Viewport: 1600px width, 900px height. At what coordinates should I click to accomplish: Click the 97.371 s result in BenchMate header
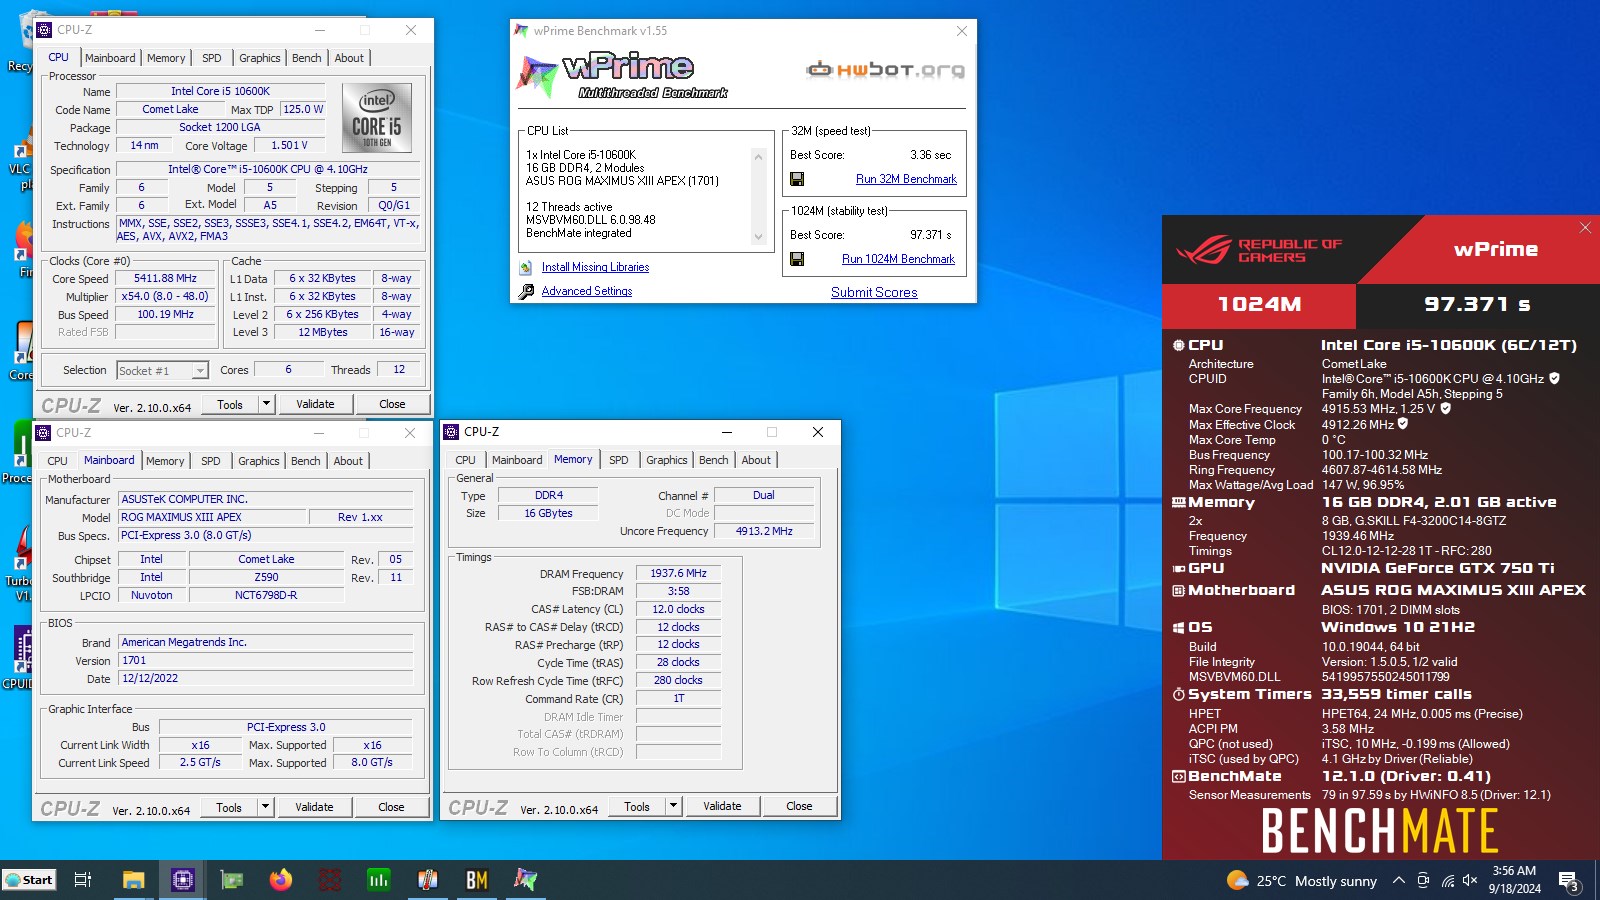pyautogui.click(x=1477, y=304)
